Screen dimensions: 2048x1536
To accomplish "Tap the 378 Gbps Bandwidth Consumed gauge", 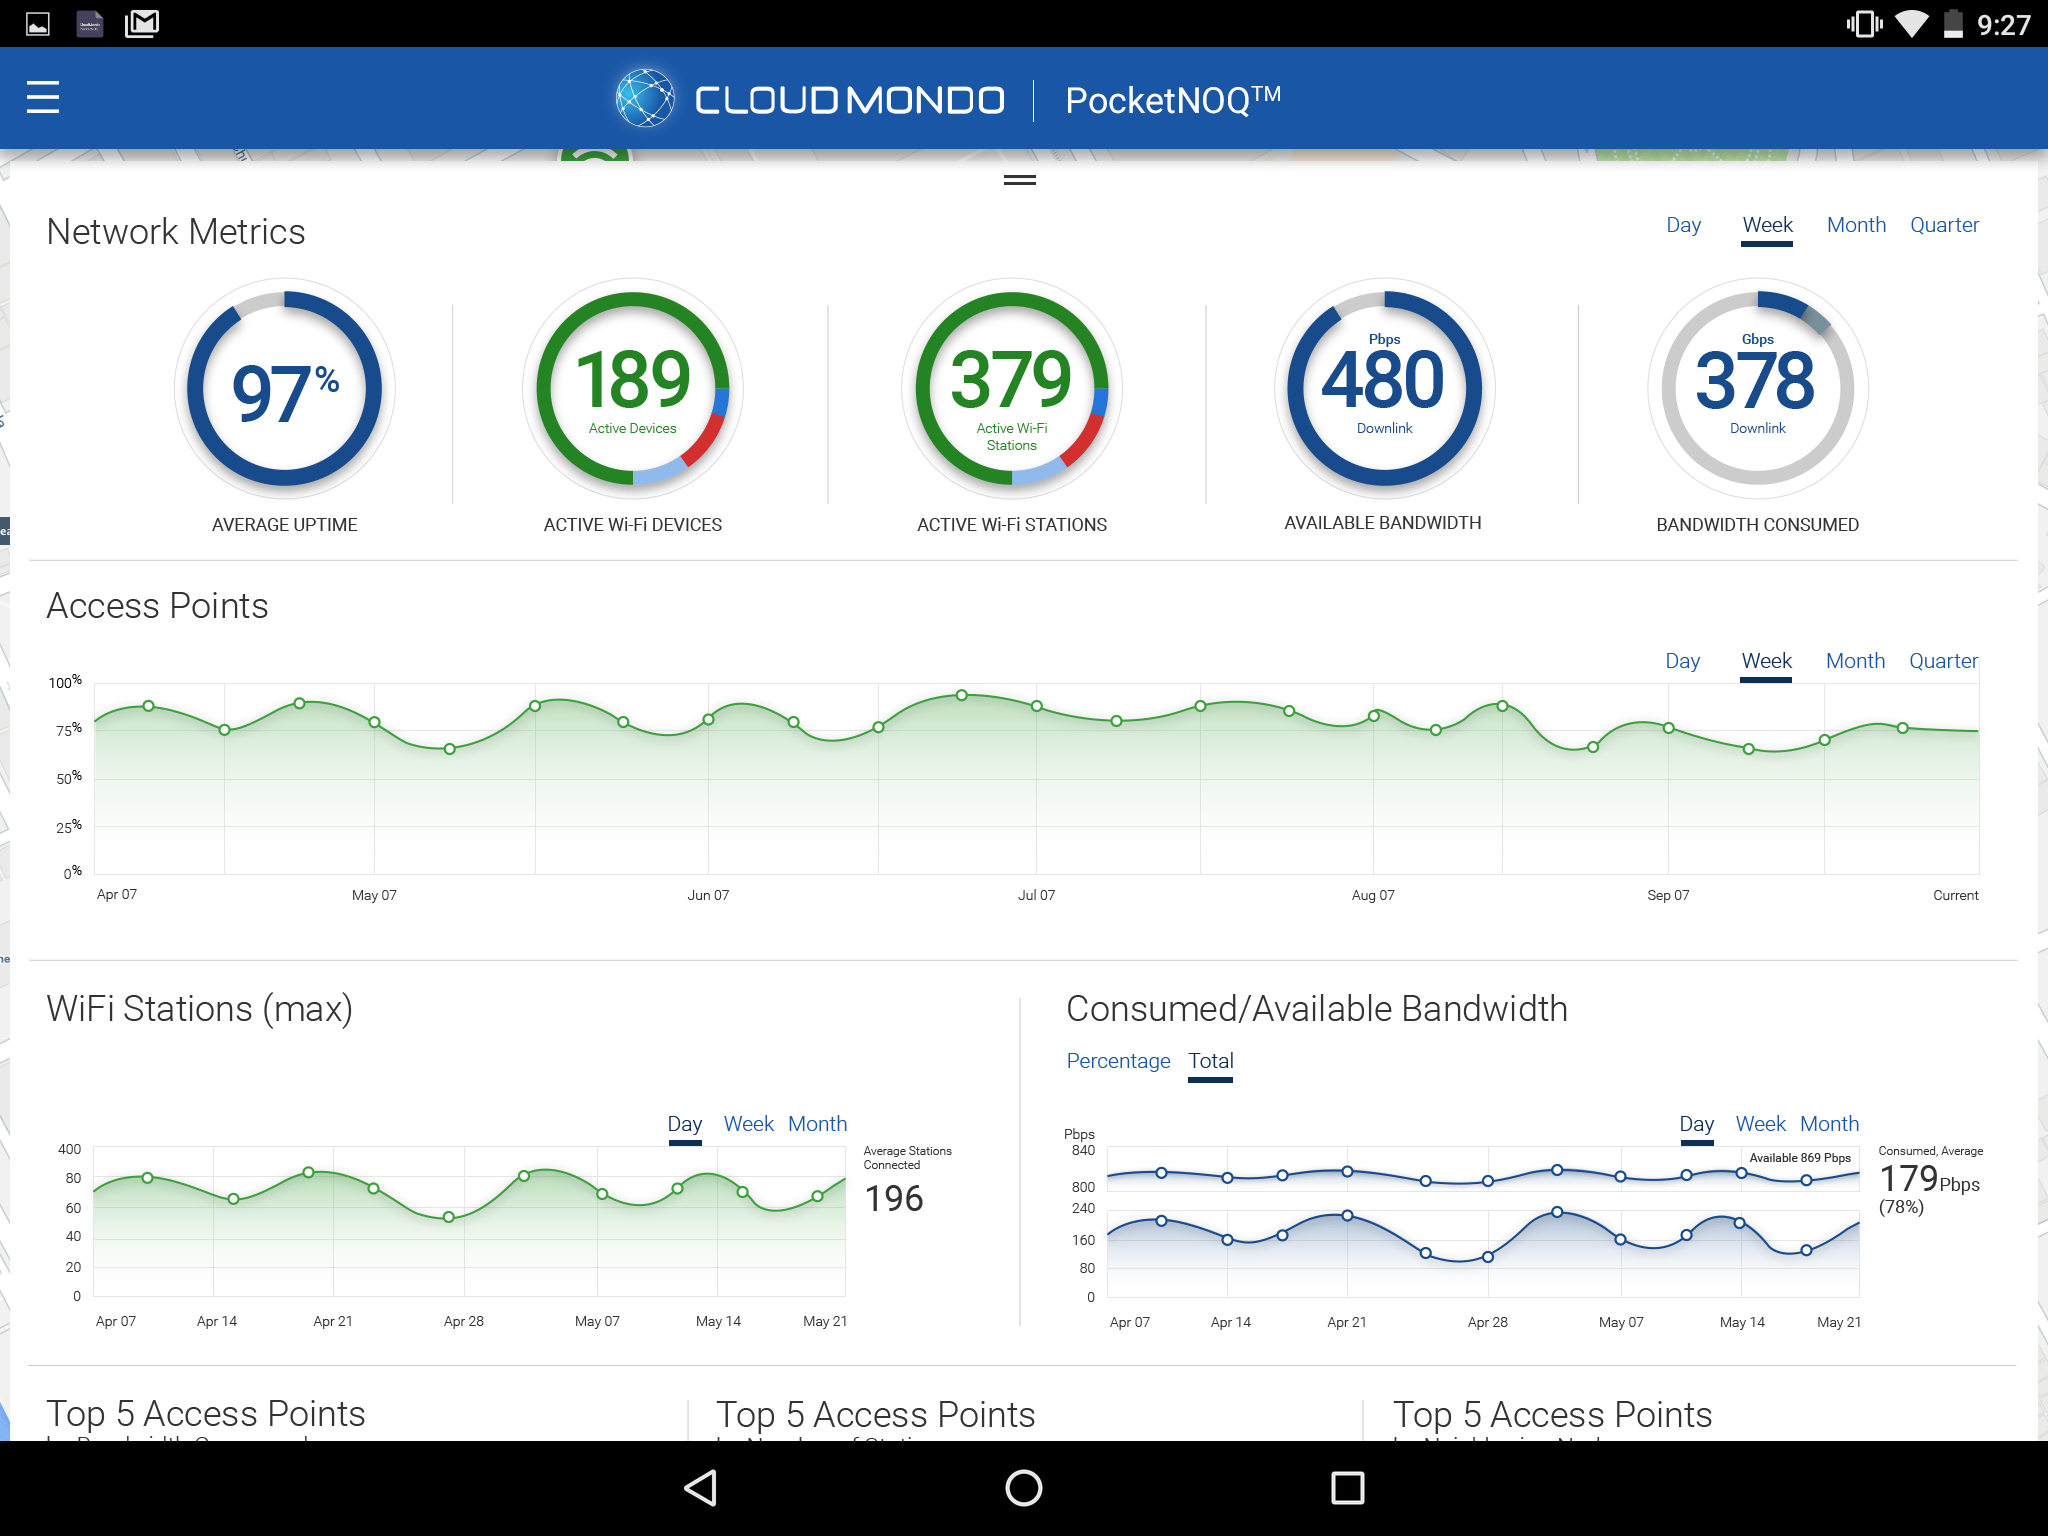I will click(x=1758, y=389).
